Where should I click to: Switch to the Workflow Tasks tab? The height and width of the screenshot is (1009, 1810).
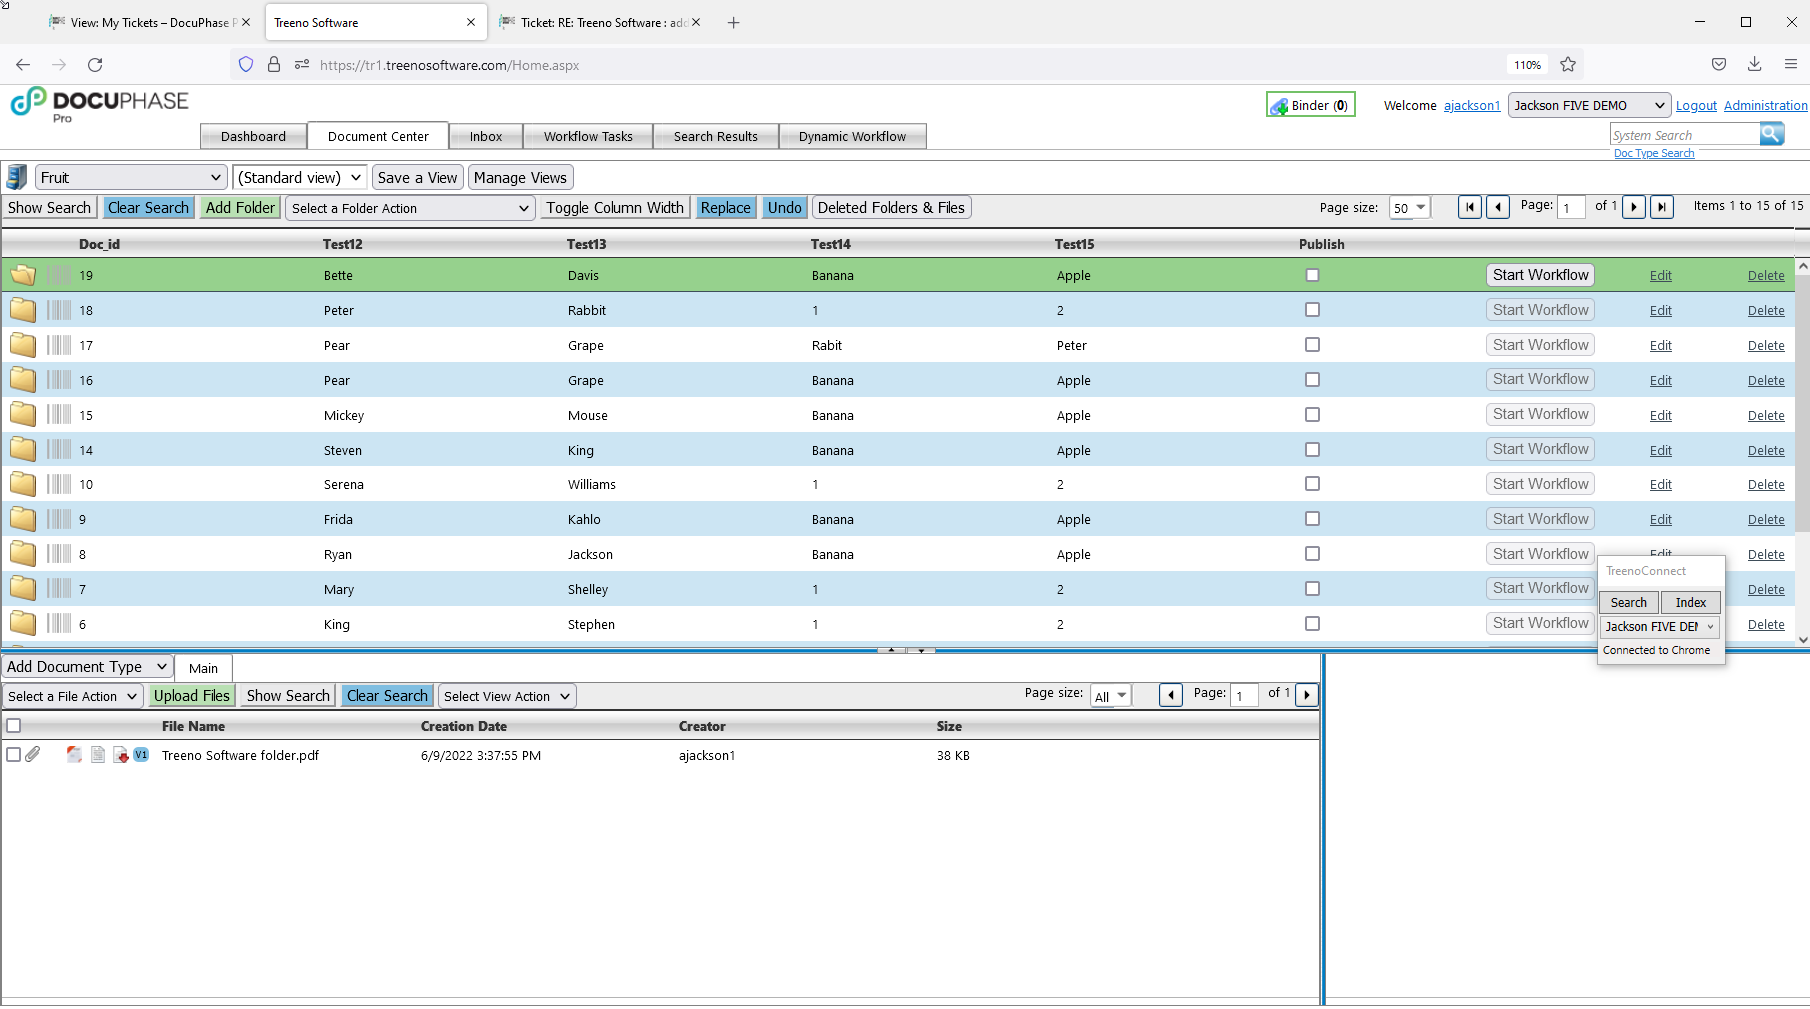click(587, 136)
